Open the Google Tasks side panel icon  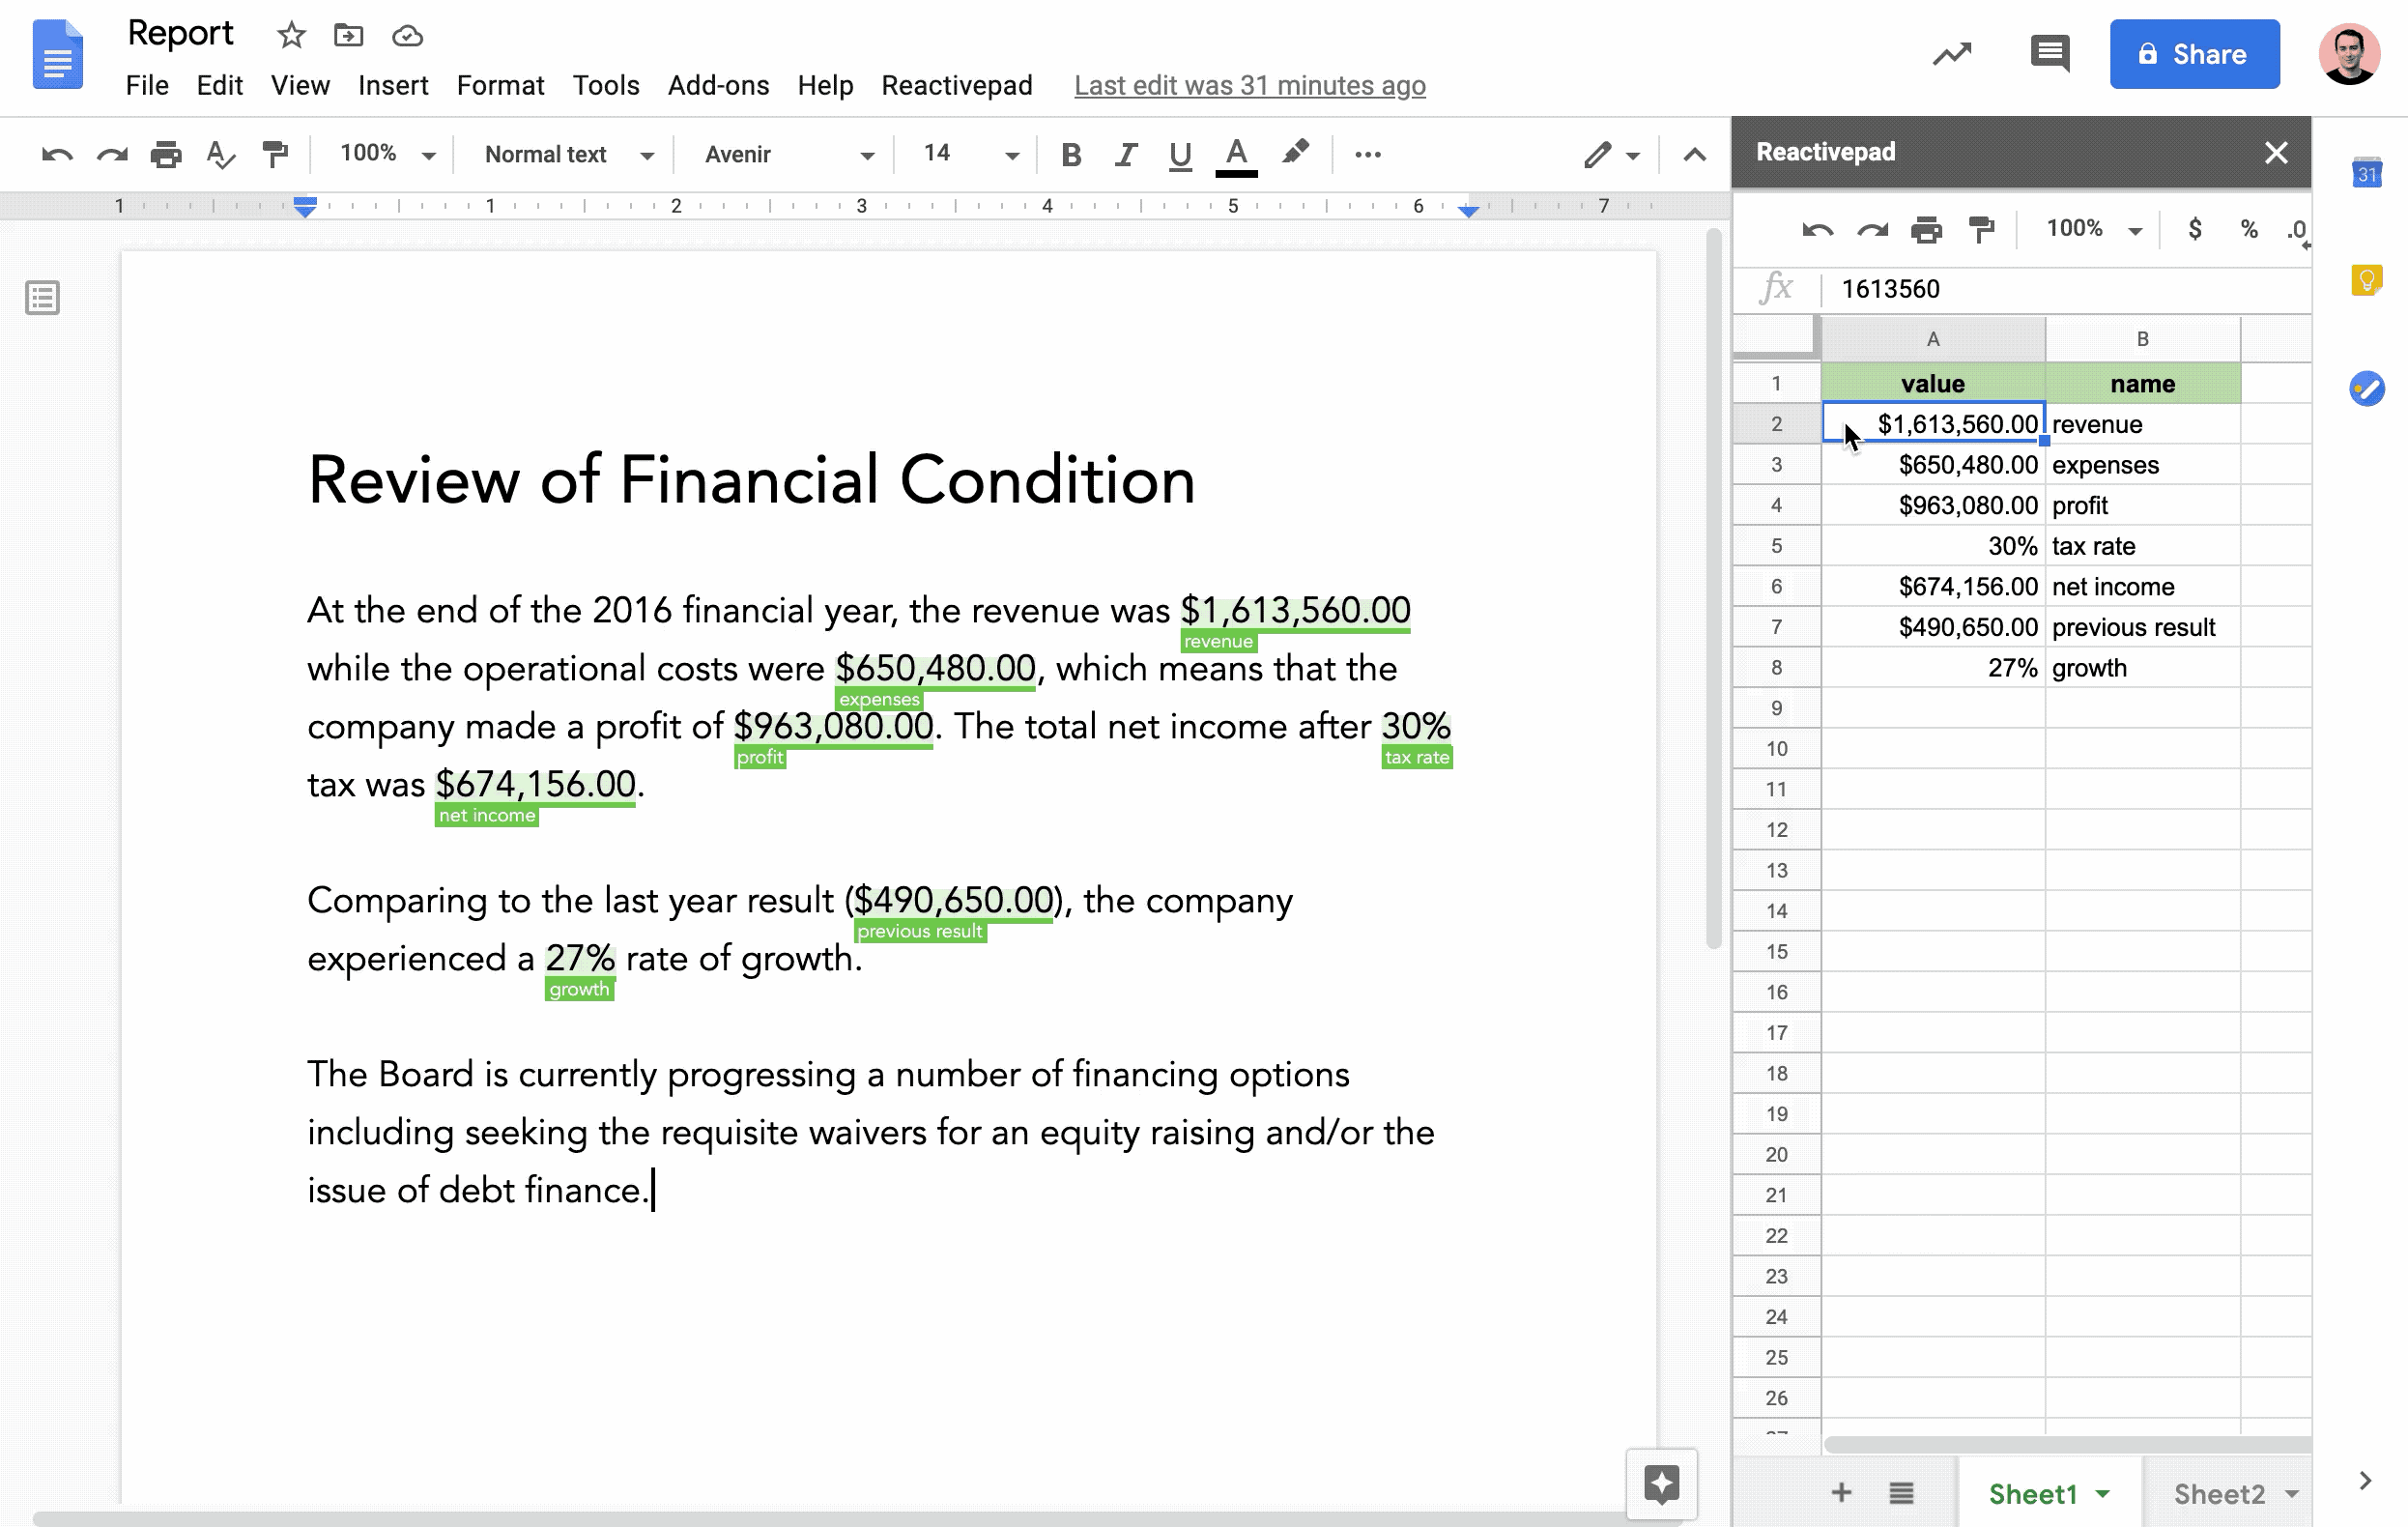[x=2366, y=389]
